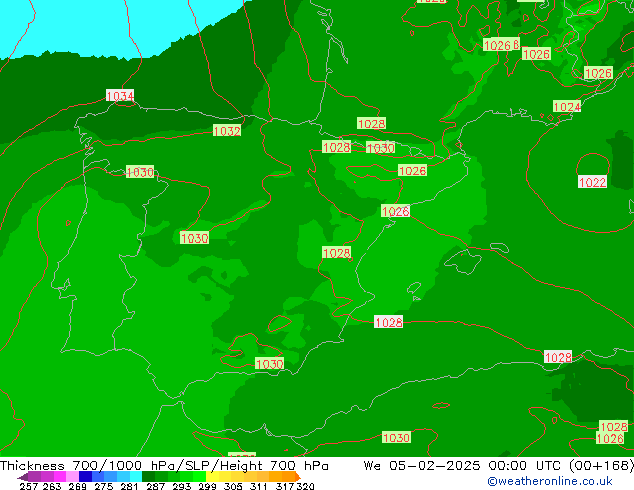This screenshot has width=634, height=490.
Task: Select the 1030 label beside the 1028 label
Action: (x=380, y=148)
